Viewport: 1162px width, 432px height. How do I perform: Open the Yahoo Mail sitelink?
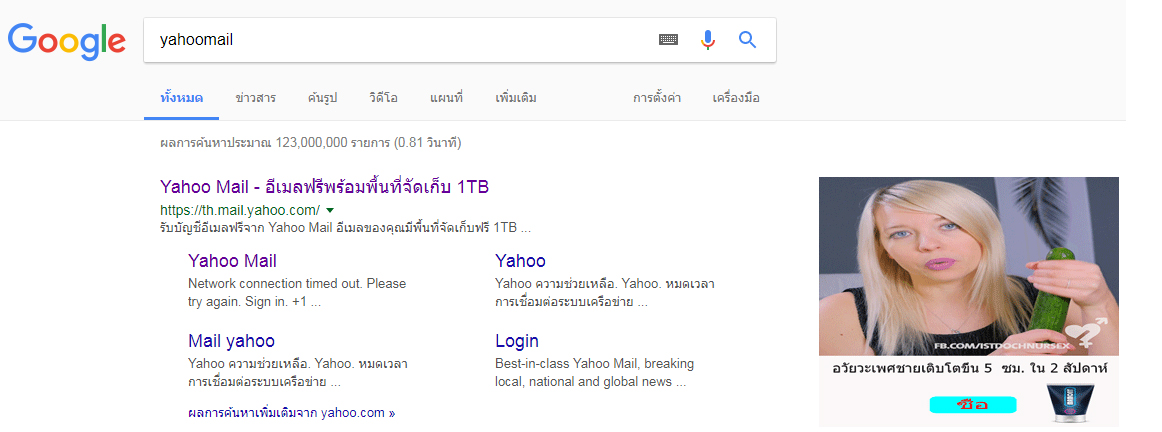pos(233,261)
